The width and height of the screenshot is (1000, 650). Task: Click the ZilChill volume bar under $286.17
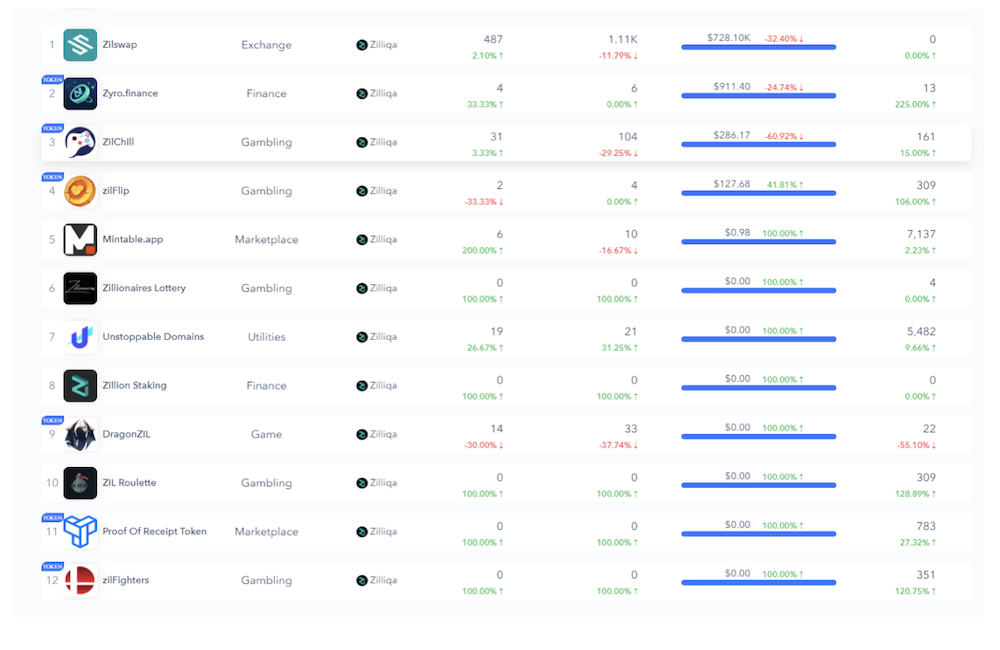click(x=758, y=145)
